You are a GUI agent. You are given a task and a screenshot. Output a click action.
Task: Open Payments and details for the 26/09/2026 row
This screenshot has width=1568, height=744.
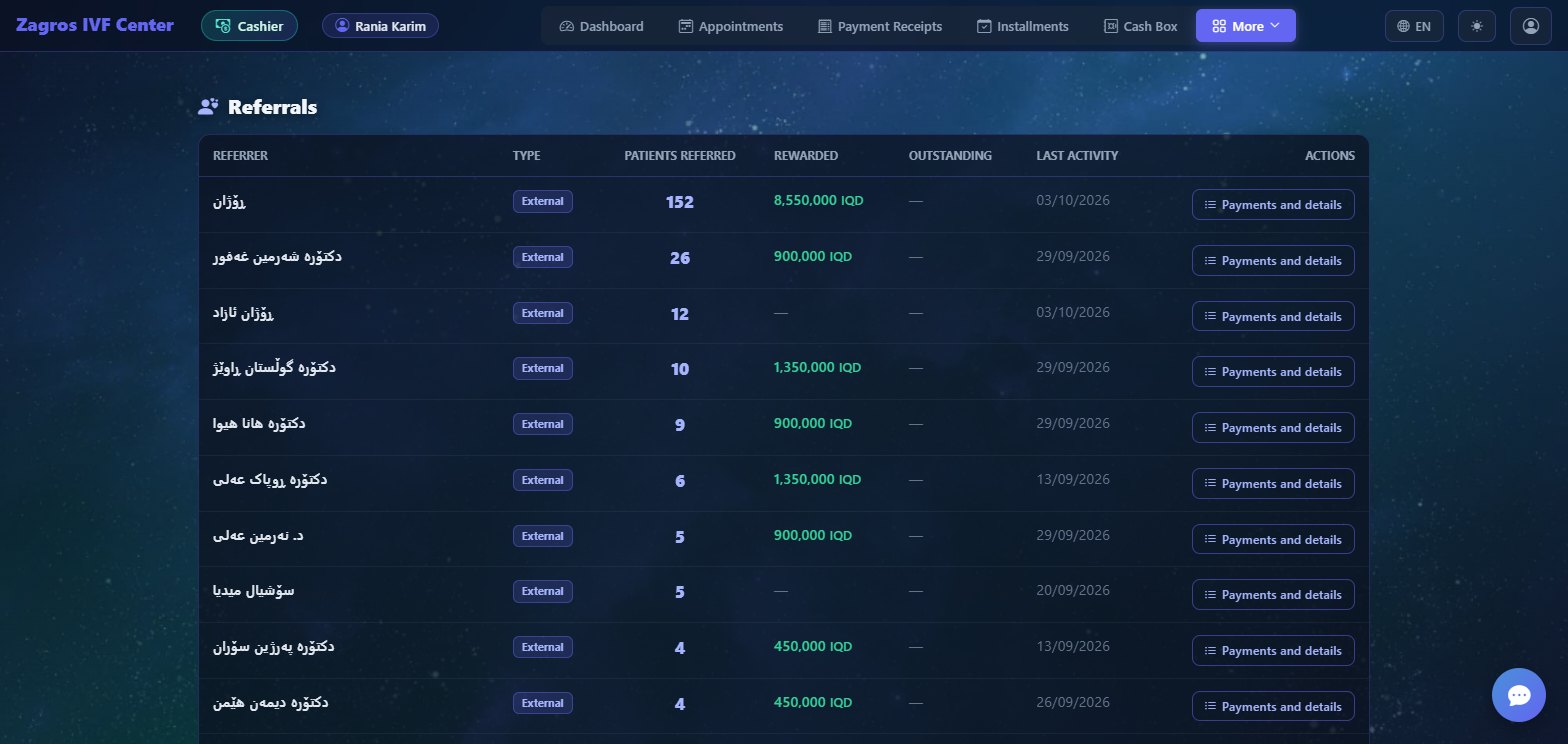(x=1273, y=706)
